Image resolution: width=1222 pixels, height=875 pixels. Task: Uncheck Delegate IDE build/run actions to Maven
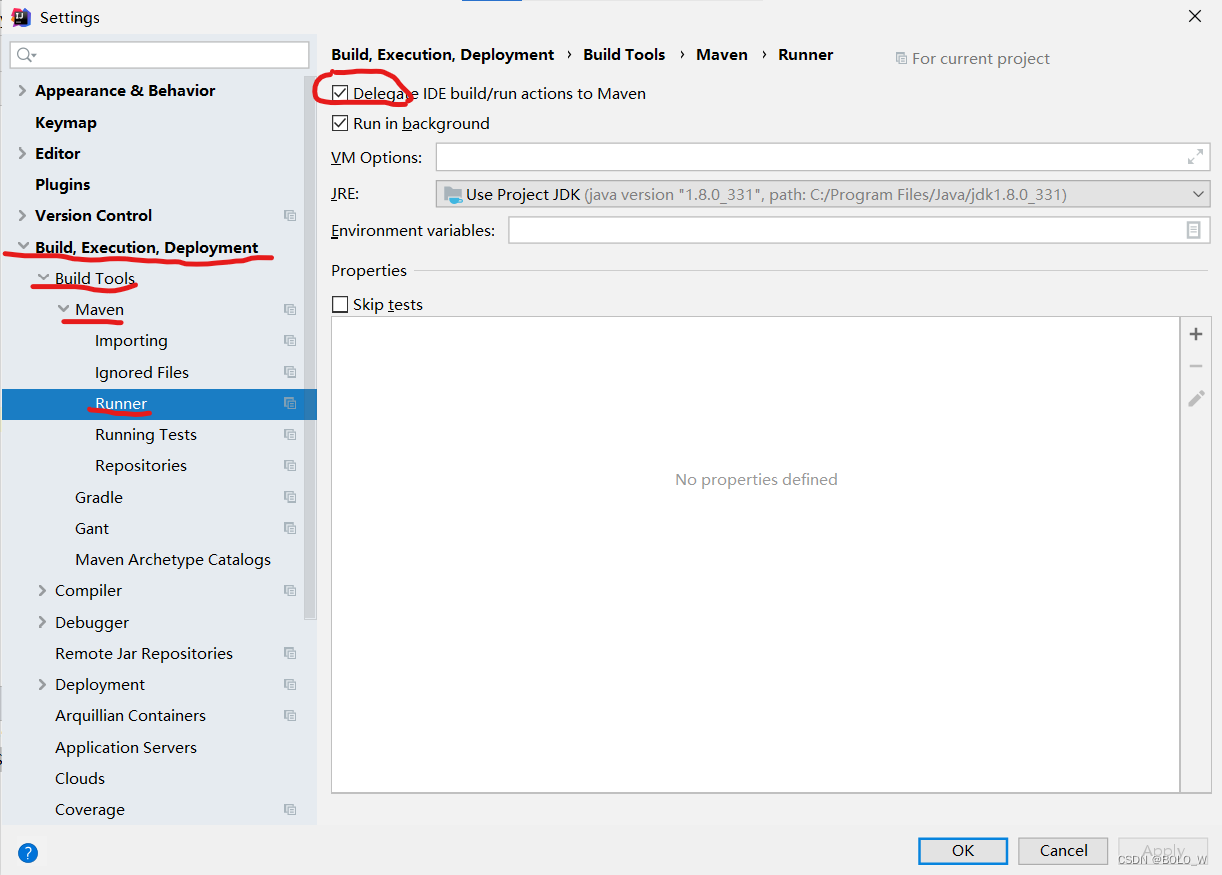tap(340, 93)
